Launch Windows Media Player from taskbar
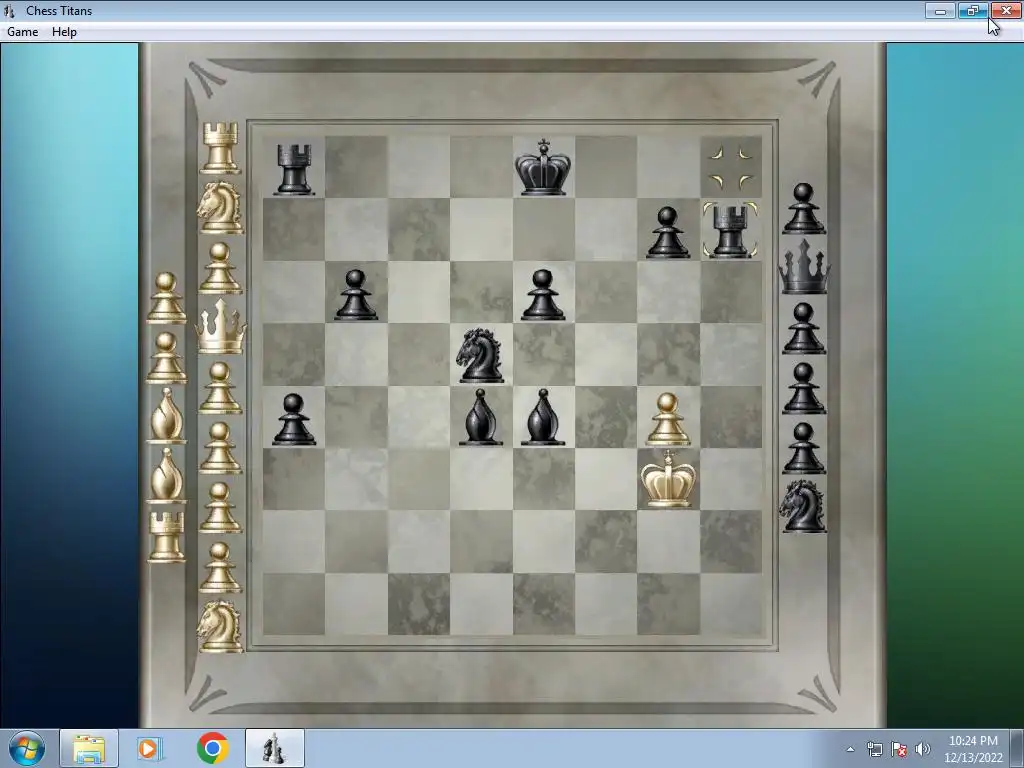 pyautogui.click(x=150, y=748)
